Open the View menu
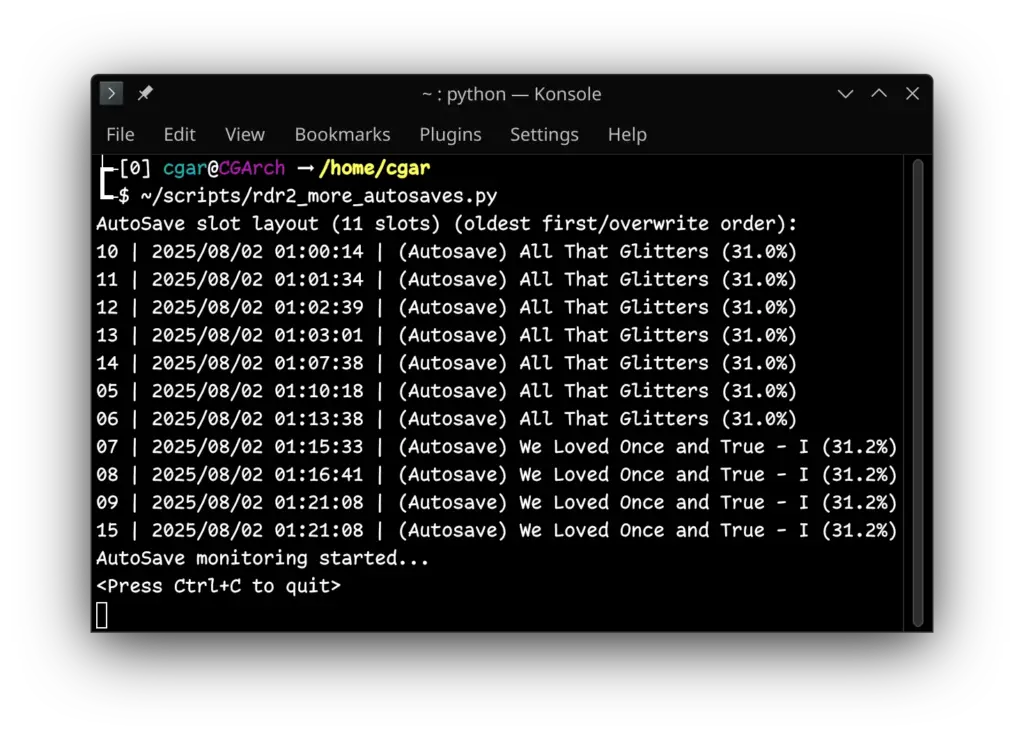Viewport: 1024px width, 740px height. click(244, 134)
